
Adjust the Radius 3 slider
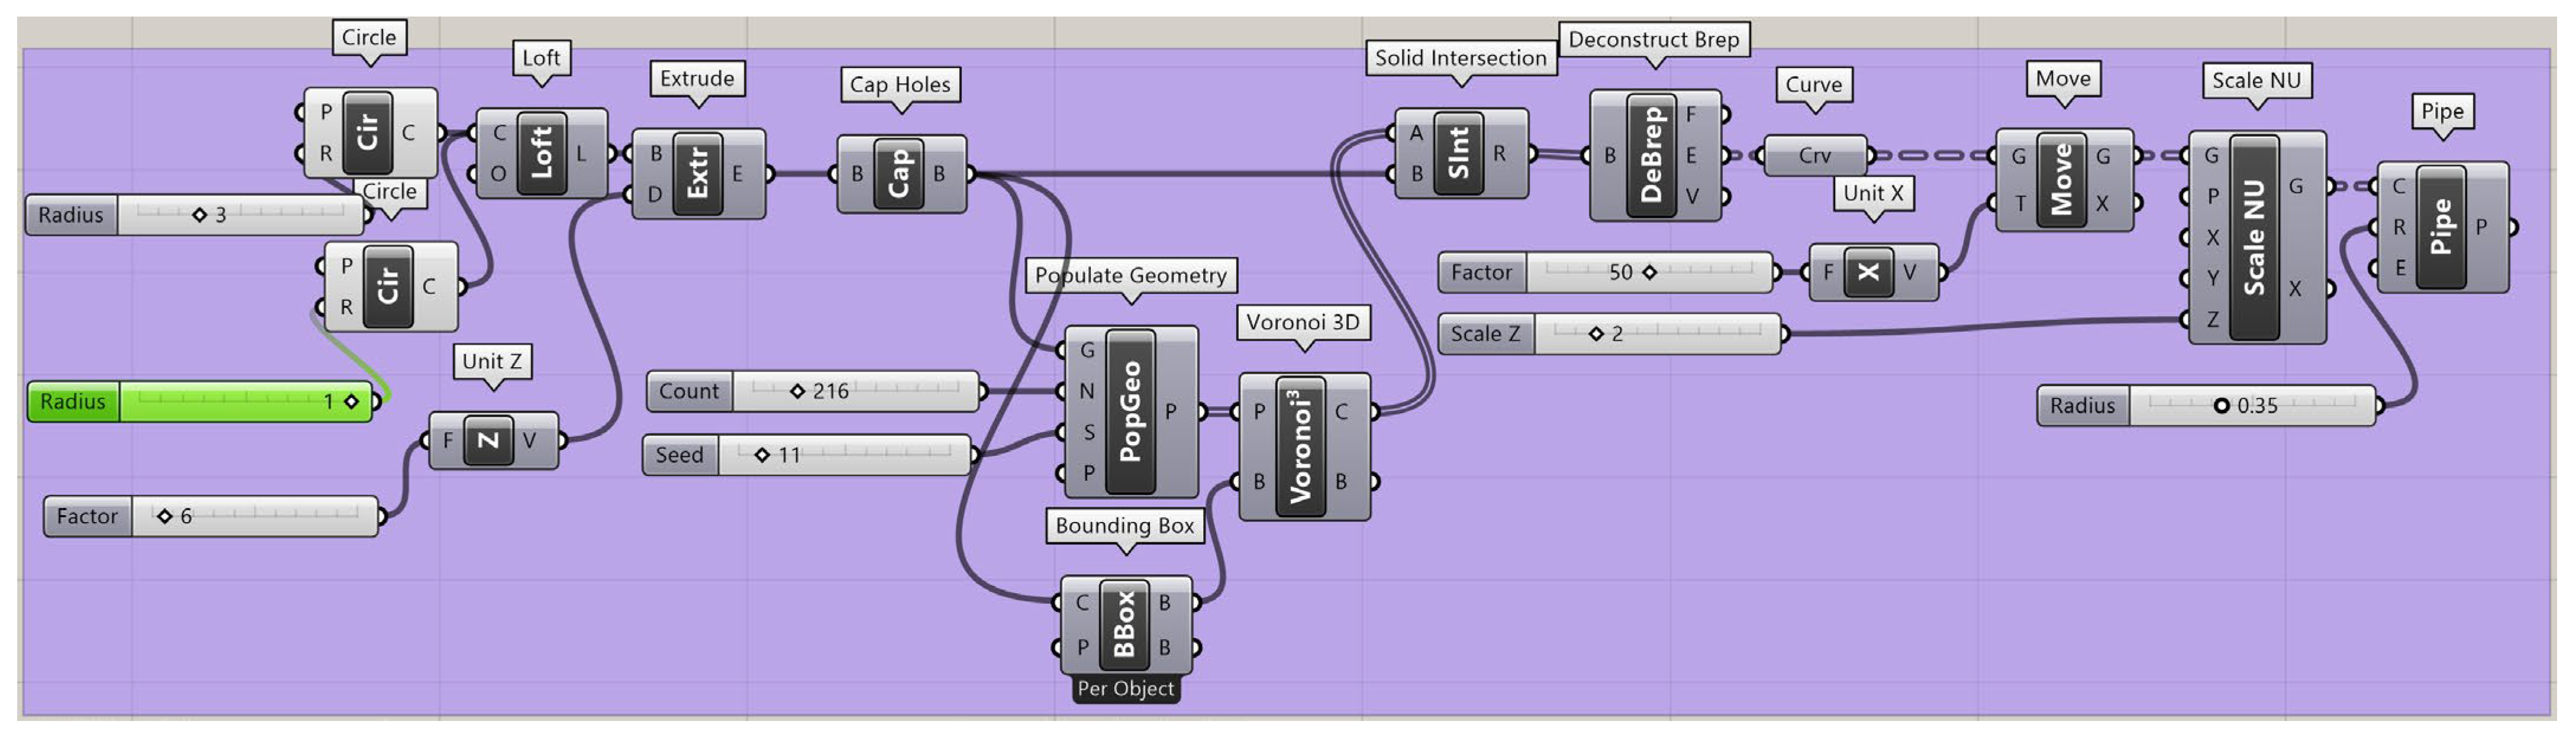coord(195,214)
